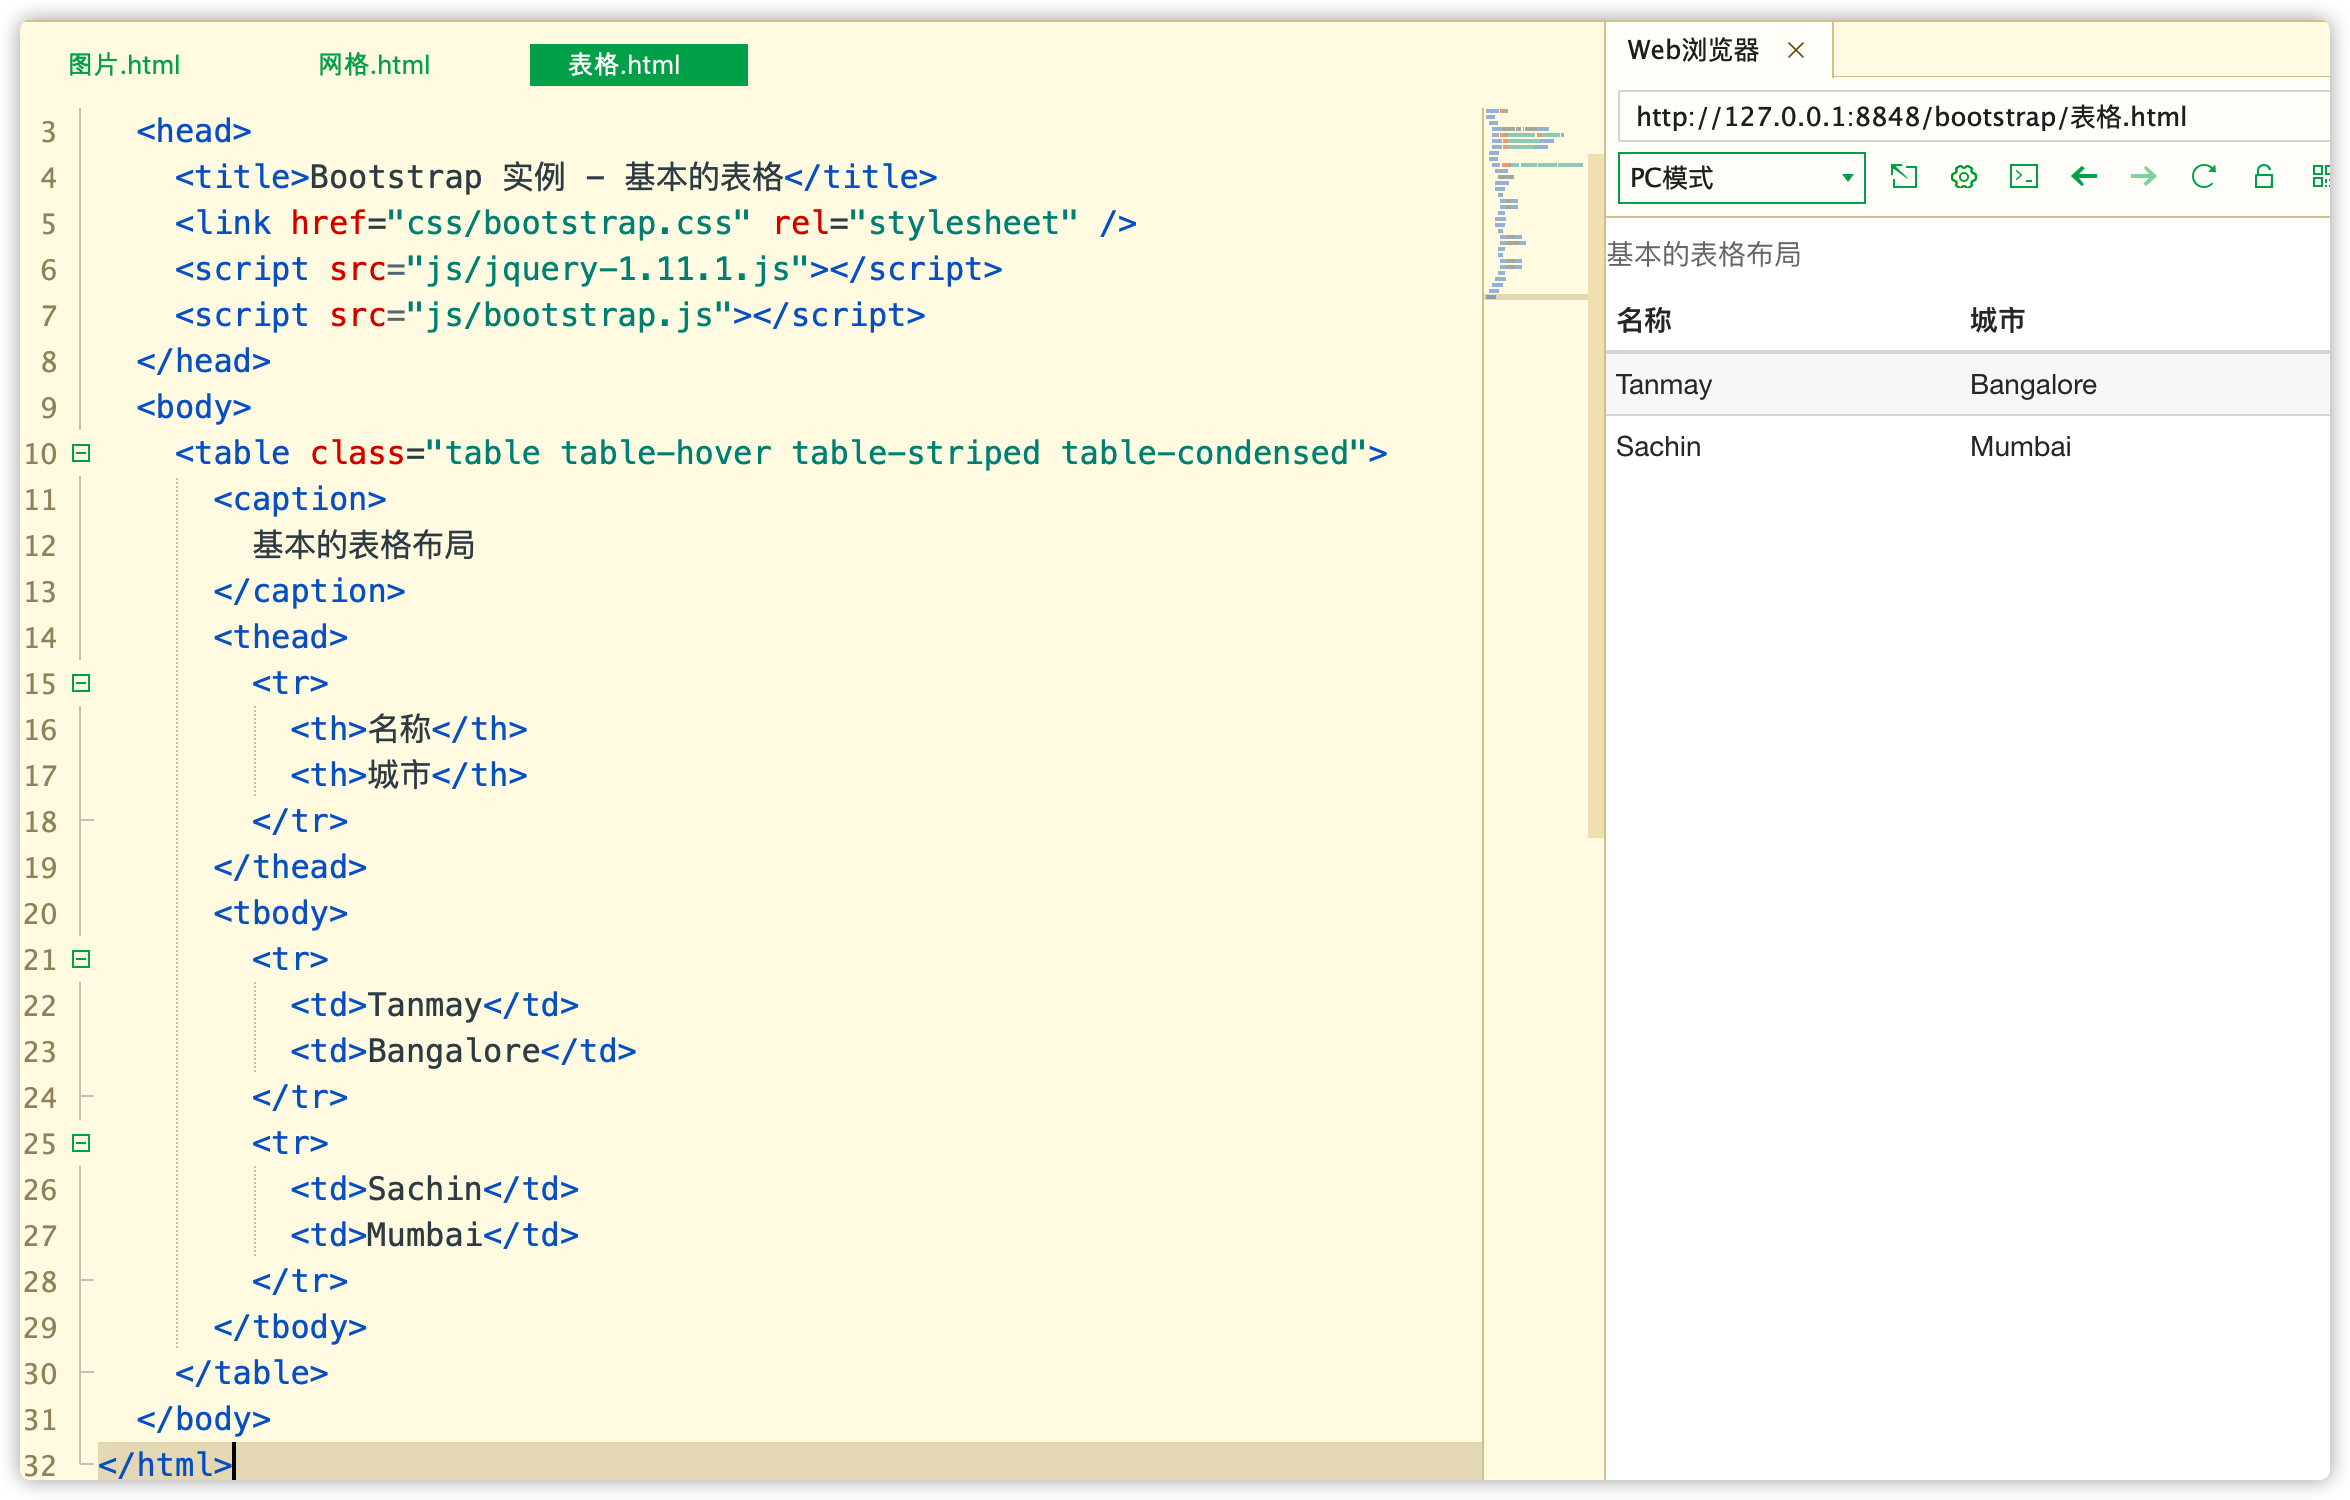Go forward in the Web browser

point(2144,177)
